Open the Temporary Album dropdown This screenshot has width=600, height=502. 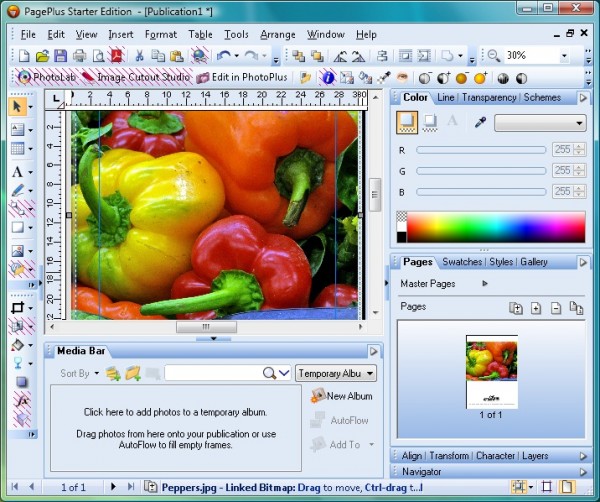click(x=336, y=373)
